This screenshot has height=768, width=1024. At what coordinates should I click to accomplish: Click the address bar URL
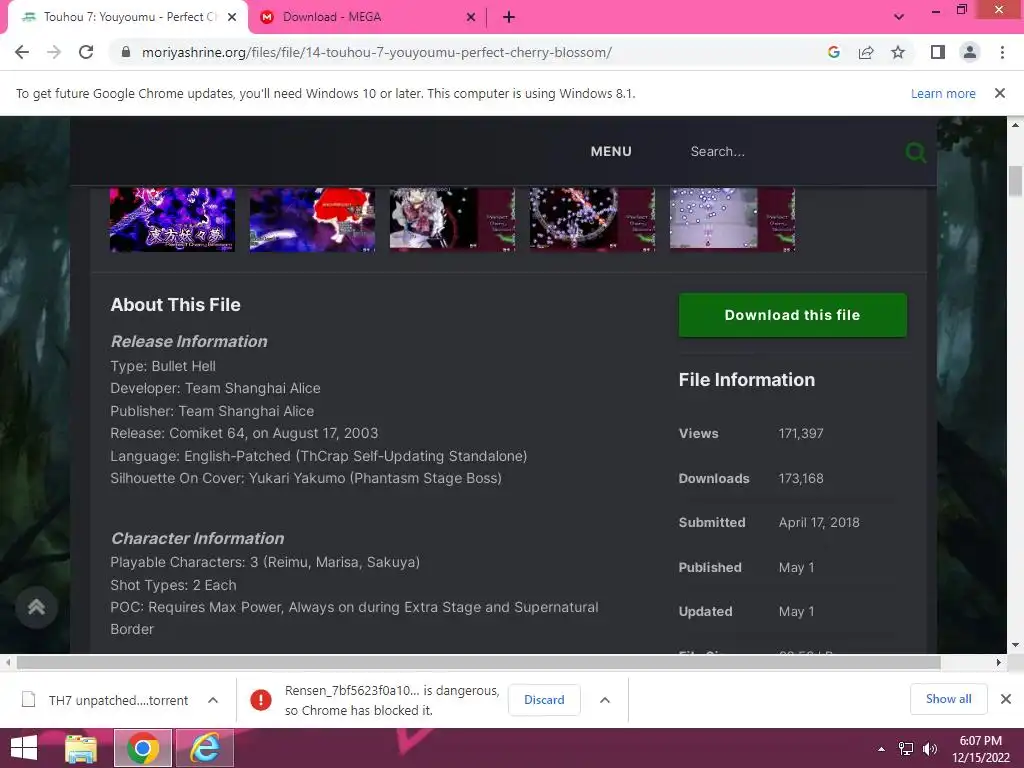(377, 52)
